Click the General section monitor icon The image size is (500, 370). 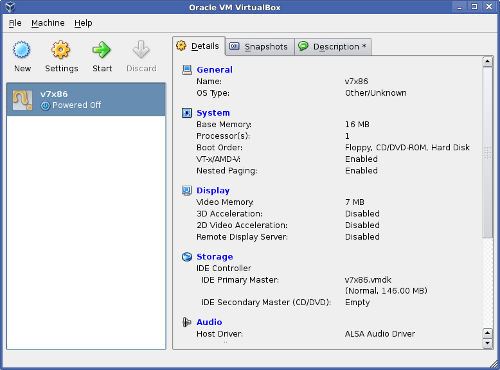[187, 70]
